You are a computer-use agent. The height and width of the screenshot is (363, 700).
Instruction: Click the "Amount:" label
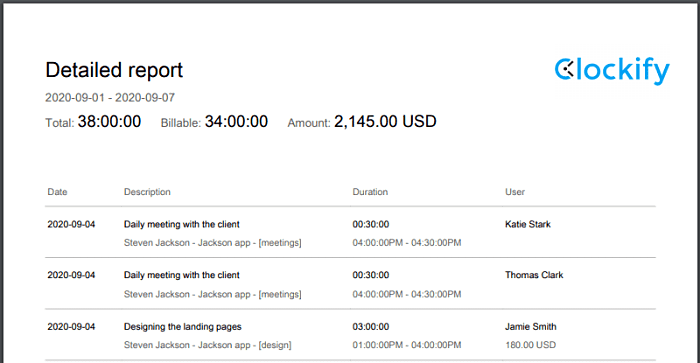[309, 123]
